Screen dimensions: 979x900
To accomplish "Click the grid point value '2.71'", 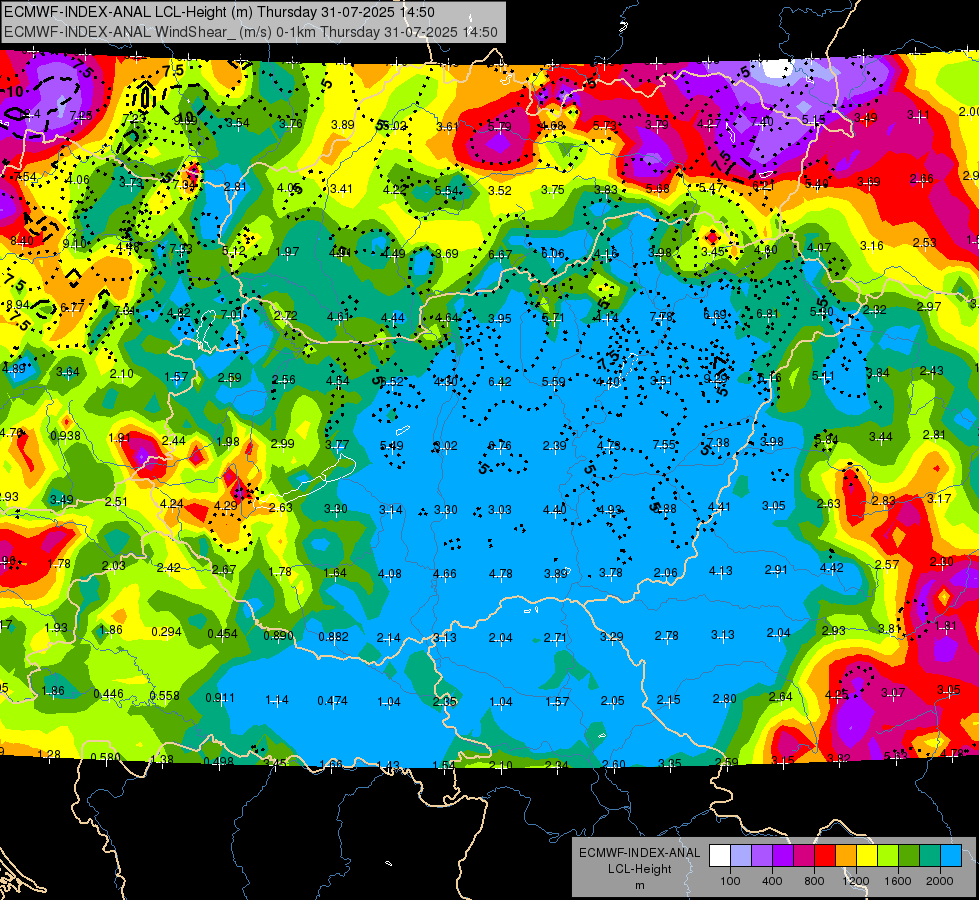I will click(x=555, y=638).
